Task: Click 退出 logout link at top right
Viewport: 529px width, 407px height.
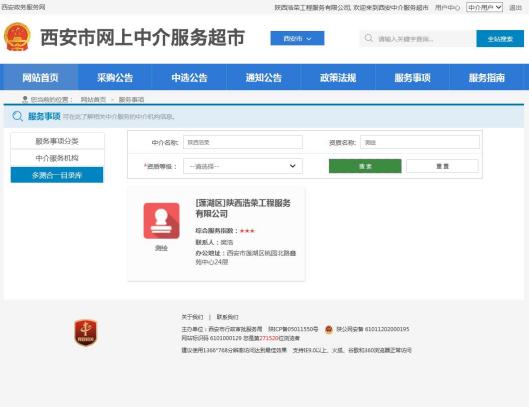Action: pos(515,7)
